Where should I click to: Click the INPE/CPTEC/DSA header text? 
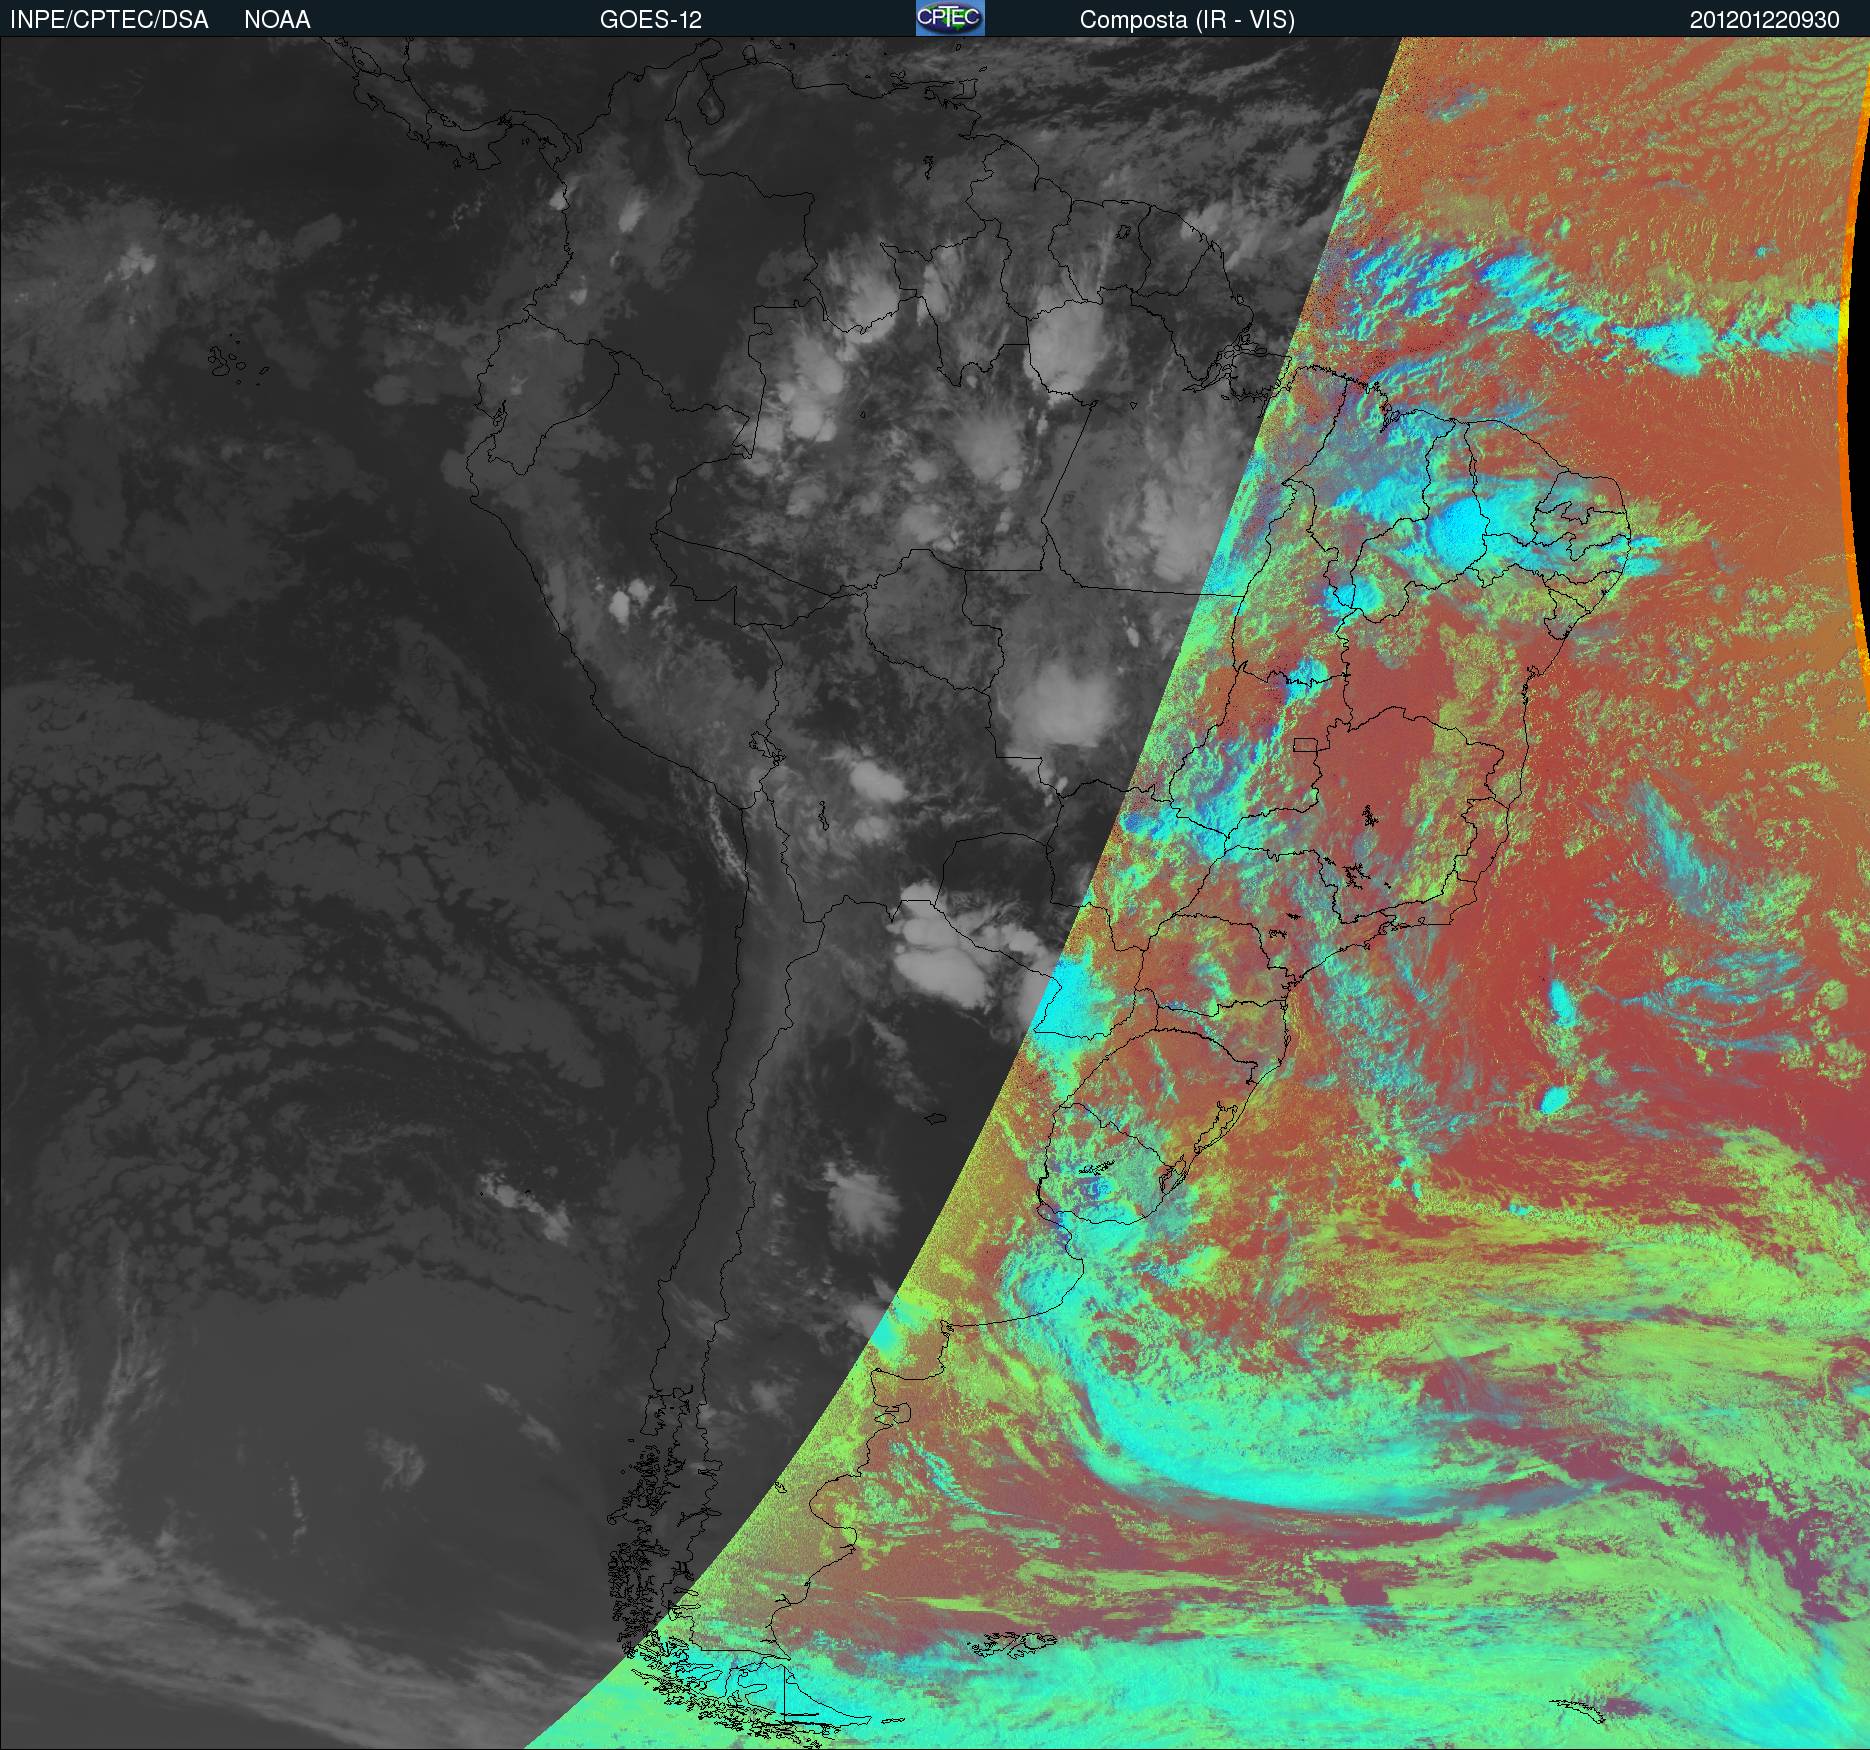pyautogui.click(x=109, y=20)
